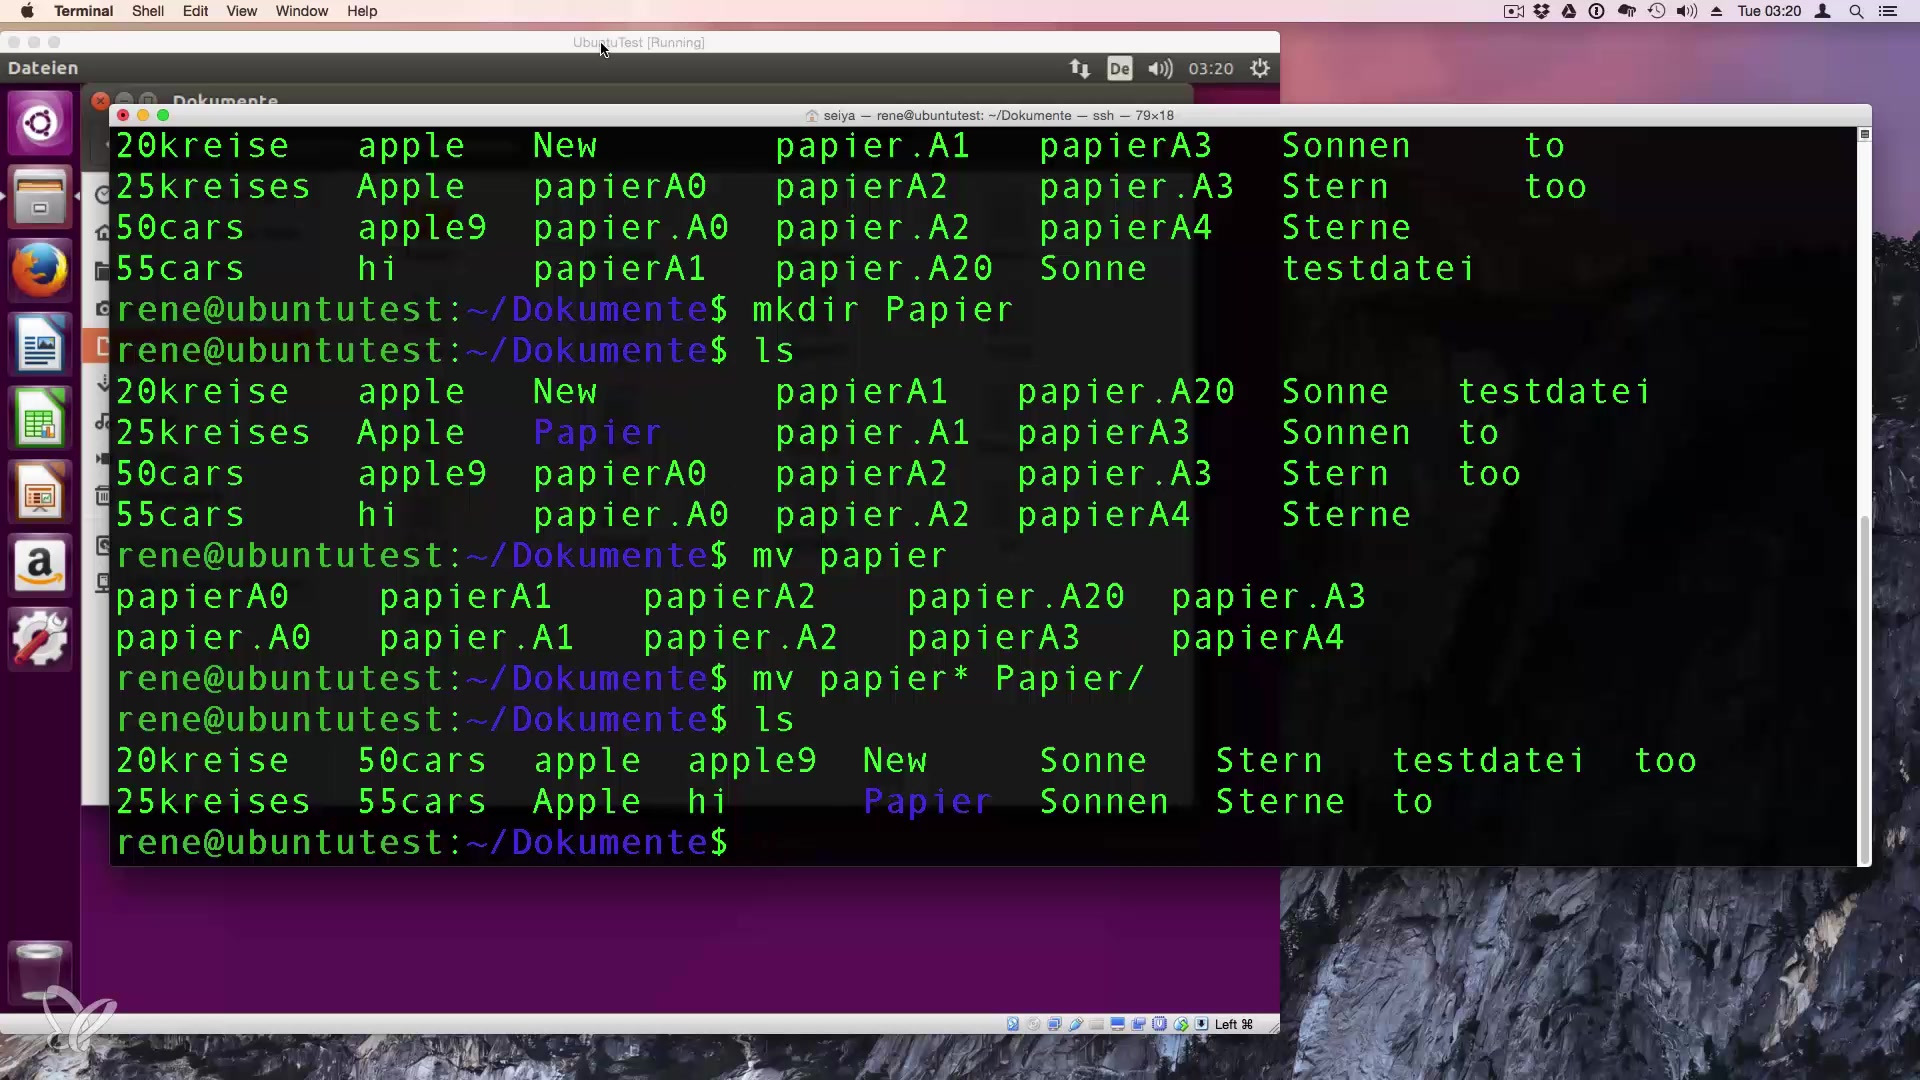Viewport: 1920px width, 1080px height.
Task: Open macOS Spotlight search
Action: pyautogui.click(x=1856, y=11)
